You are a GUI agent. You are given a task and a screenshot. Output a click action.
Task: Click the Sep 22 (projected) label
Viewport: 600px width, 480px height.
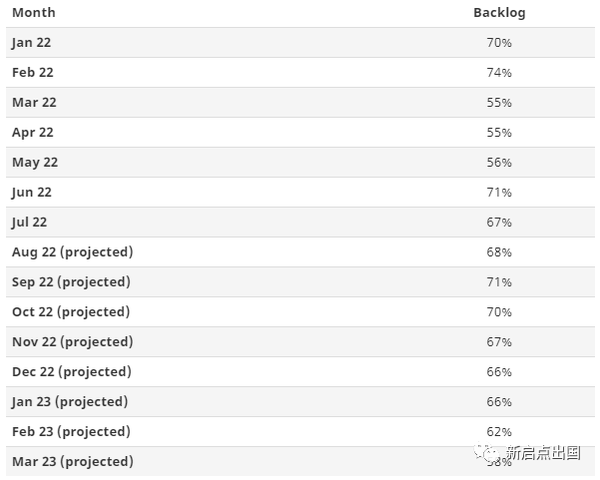click(x=71, y=282)
